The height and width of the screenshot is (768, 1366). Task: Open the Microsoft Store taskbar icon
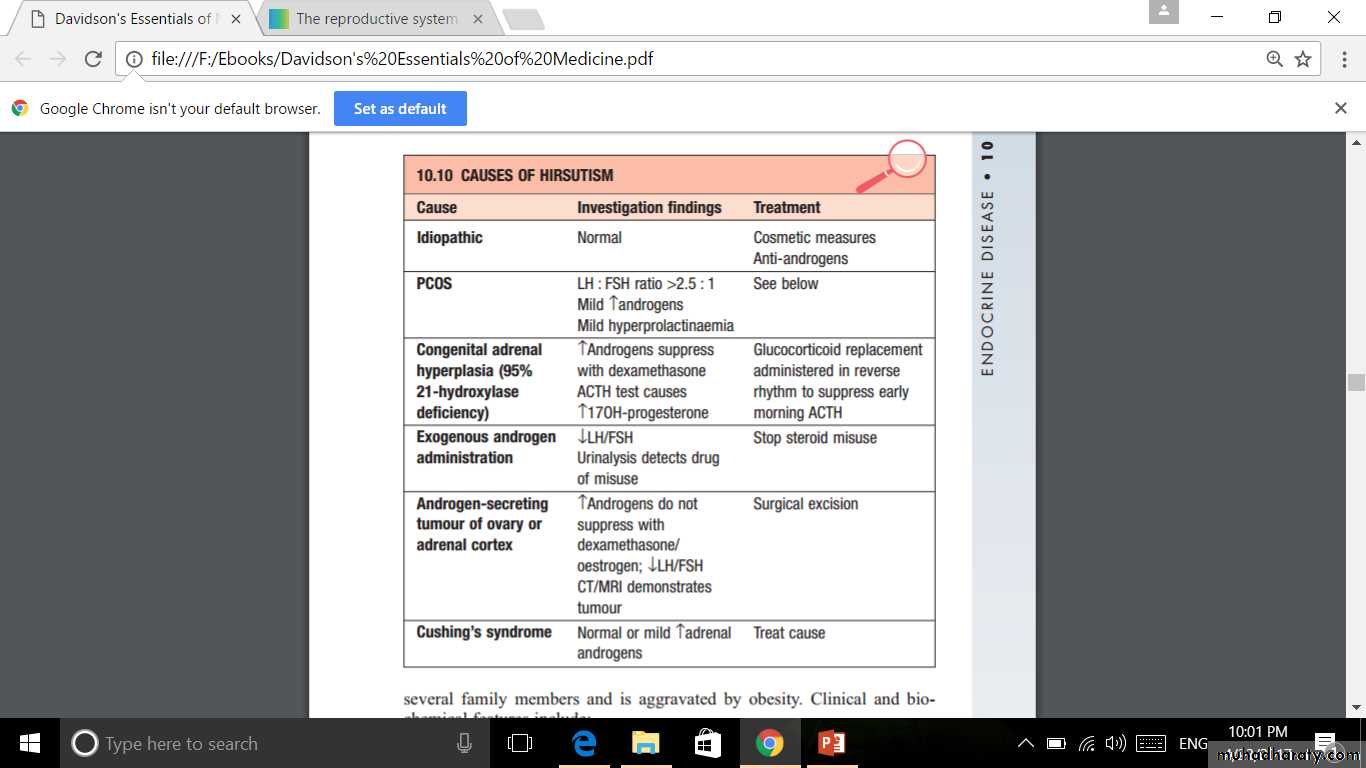(707, 743)
